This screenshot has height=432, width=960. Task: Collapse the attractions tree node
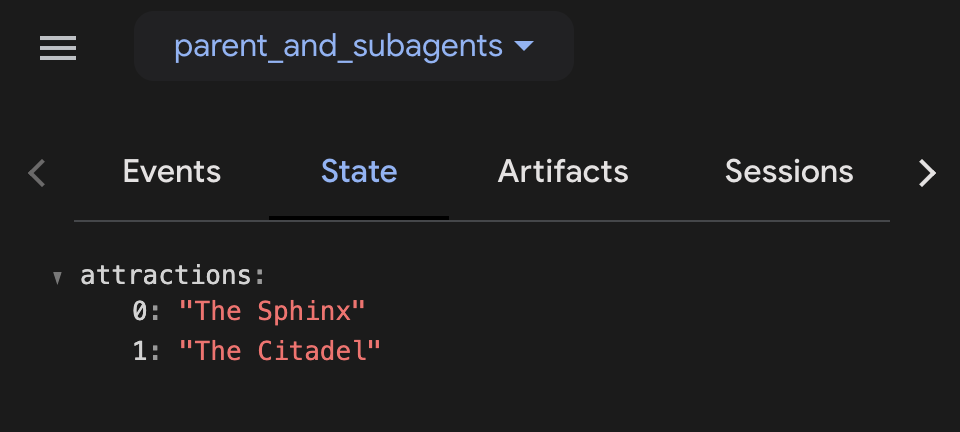point(58,277)
